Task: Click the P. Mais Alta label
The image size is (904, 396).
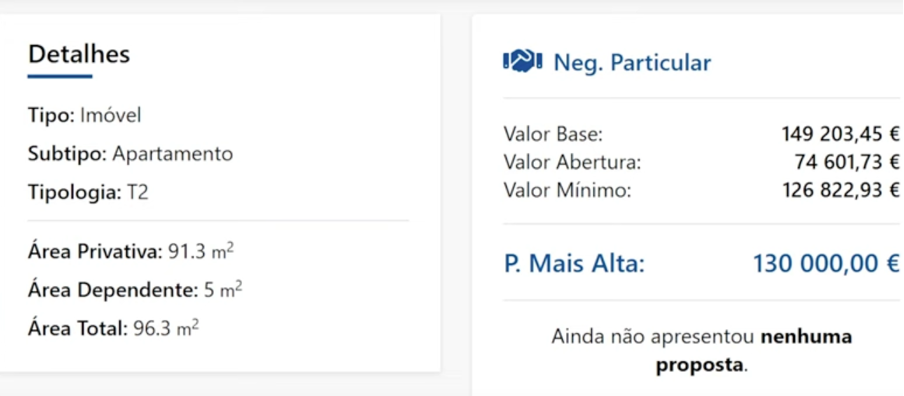Action: tap(574, 264)
